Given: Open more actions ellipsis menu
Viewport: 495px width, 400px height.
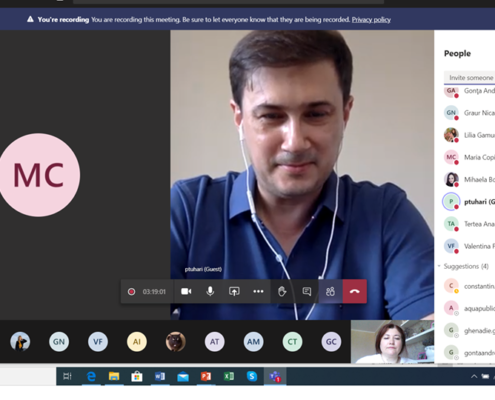Looking at the screenshot, I should [x=258, y=292].
